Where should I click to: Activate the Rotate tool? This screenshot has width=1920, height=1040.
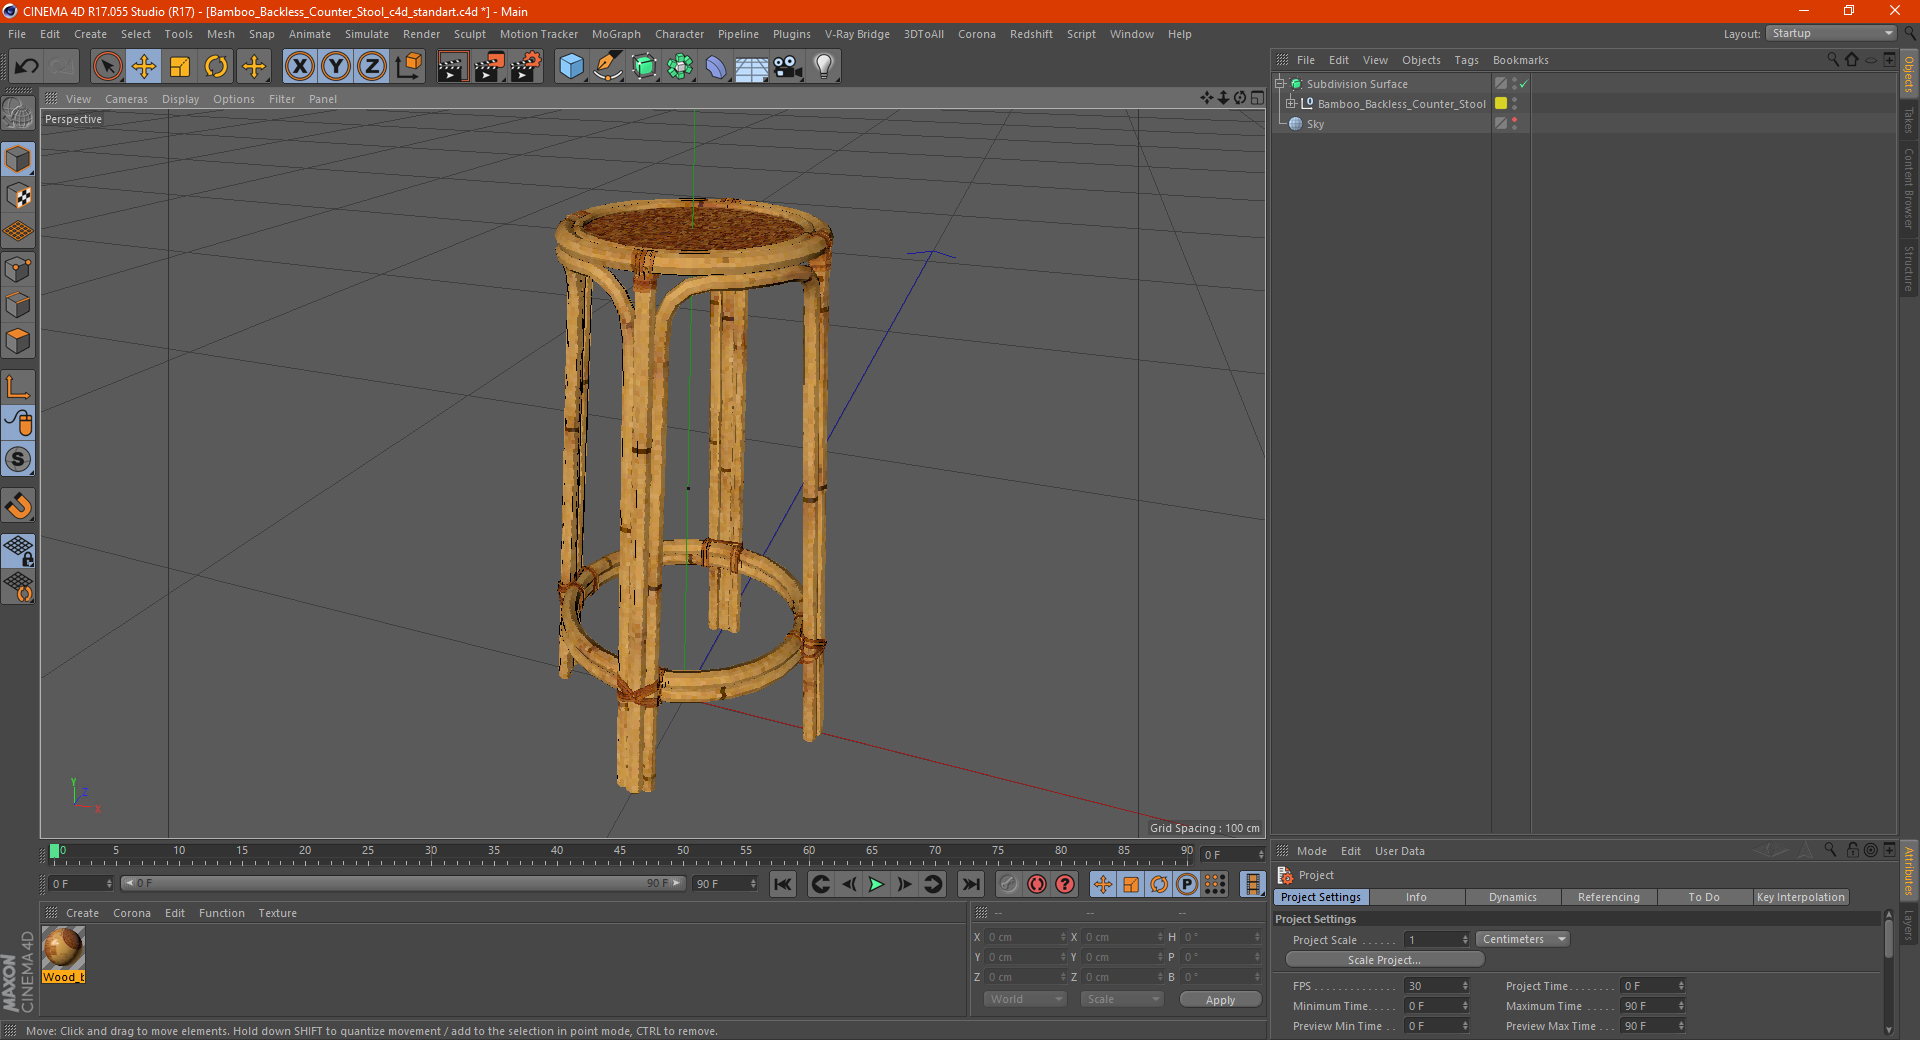click(216, 67)
